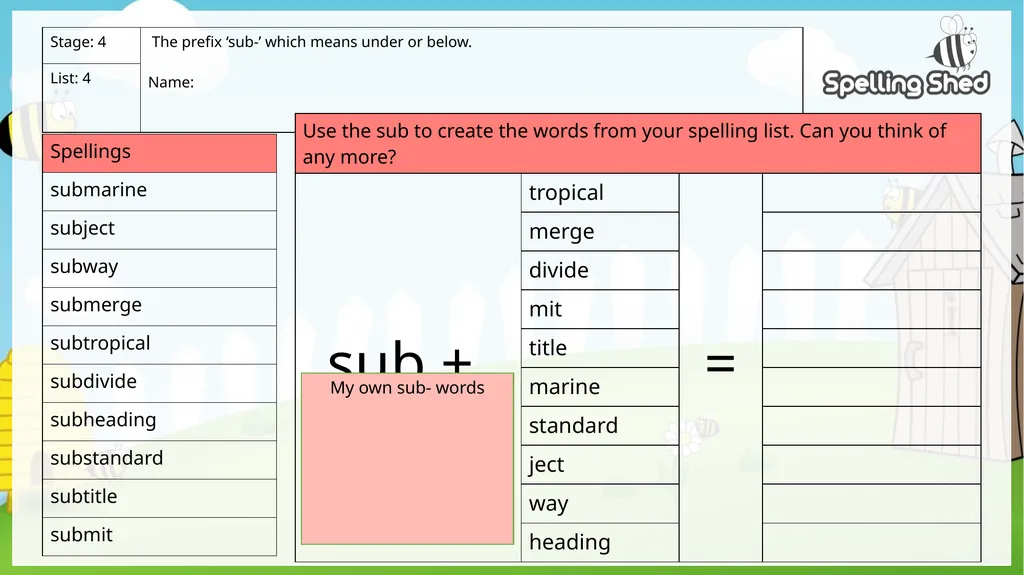The height and width of the screenshot is (575, 1024).
Task: Click the 'title' root word cell
Action: point(600,348)
